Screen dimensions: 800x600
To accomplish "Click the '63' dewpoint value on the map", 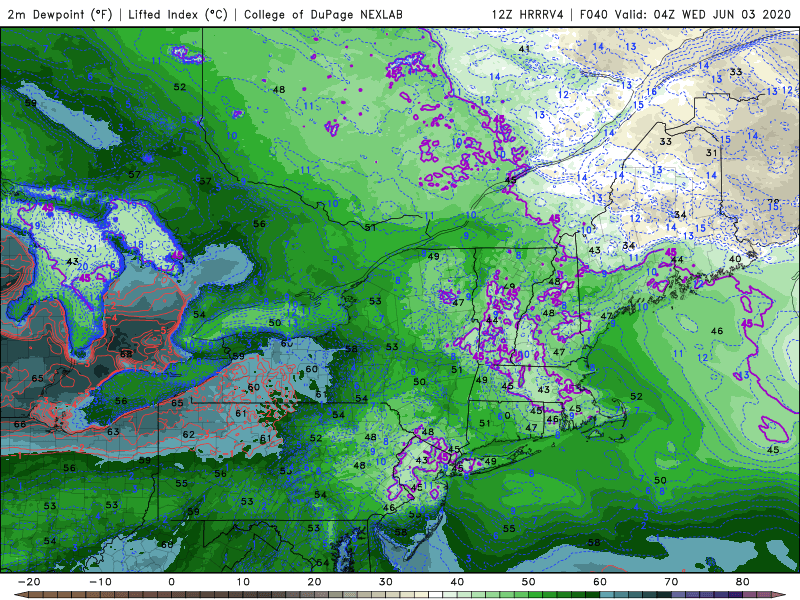I will [113, 432].
